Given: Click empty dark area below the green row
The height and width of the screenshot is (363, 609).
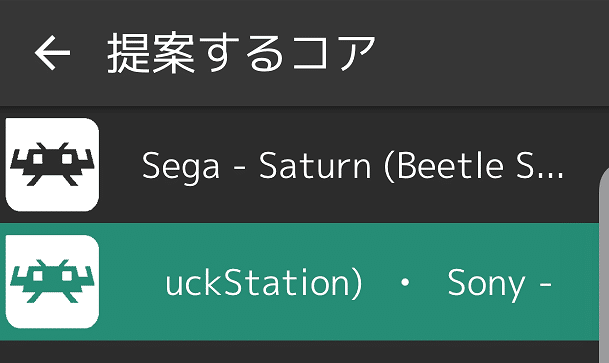Looking at the screenshot, I should pos(299,352).
